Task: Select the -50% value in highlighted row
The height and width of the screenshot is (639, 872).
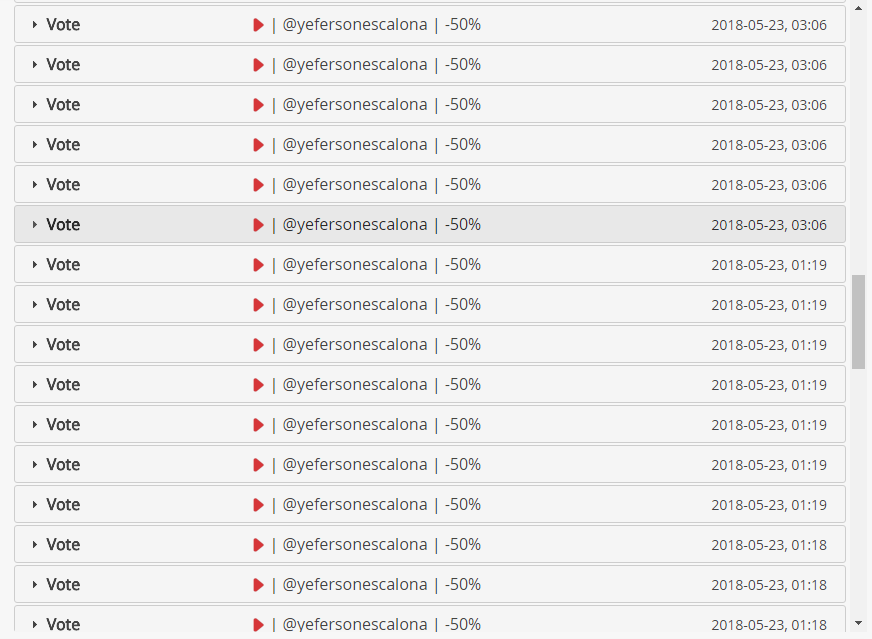Action: coord(463,224)
